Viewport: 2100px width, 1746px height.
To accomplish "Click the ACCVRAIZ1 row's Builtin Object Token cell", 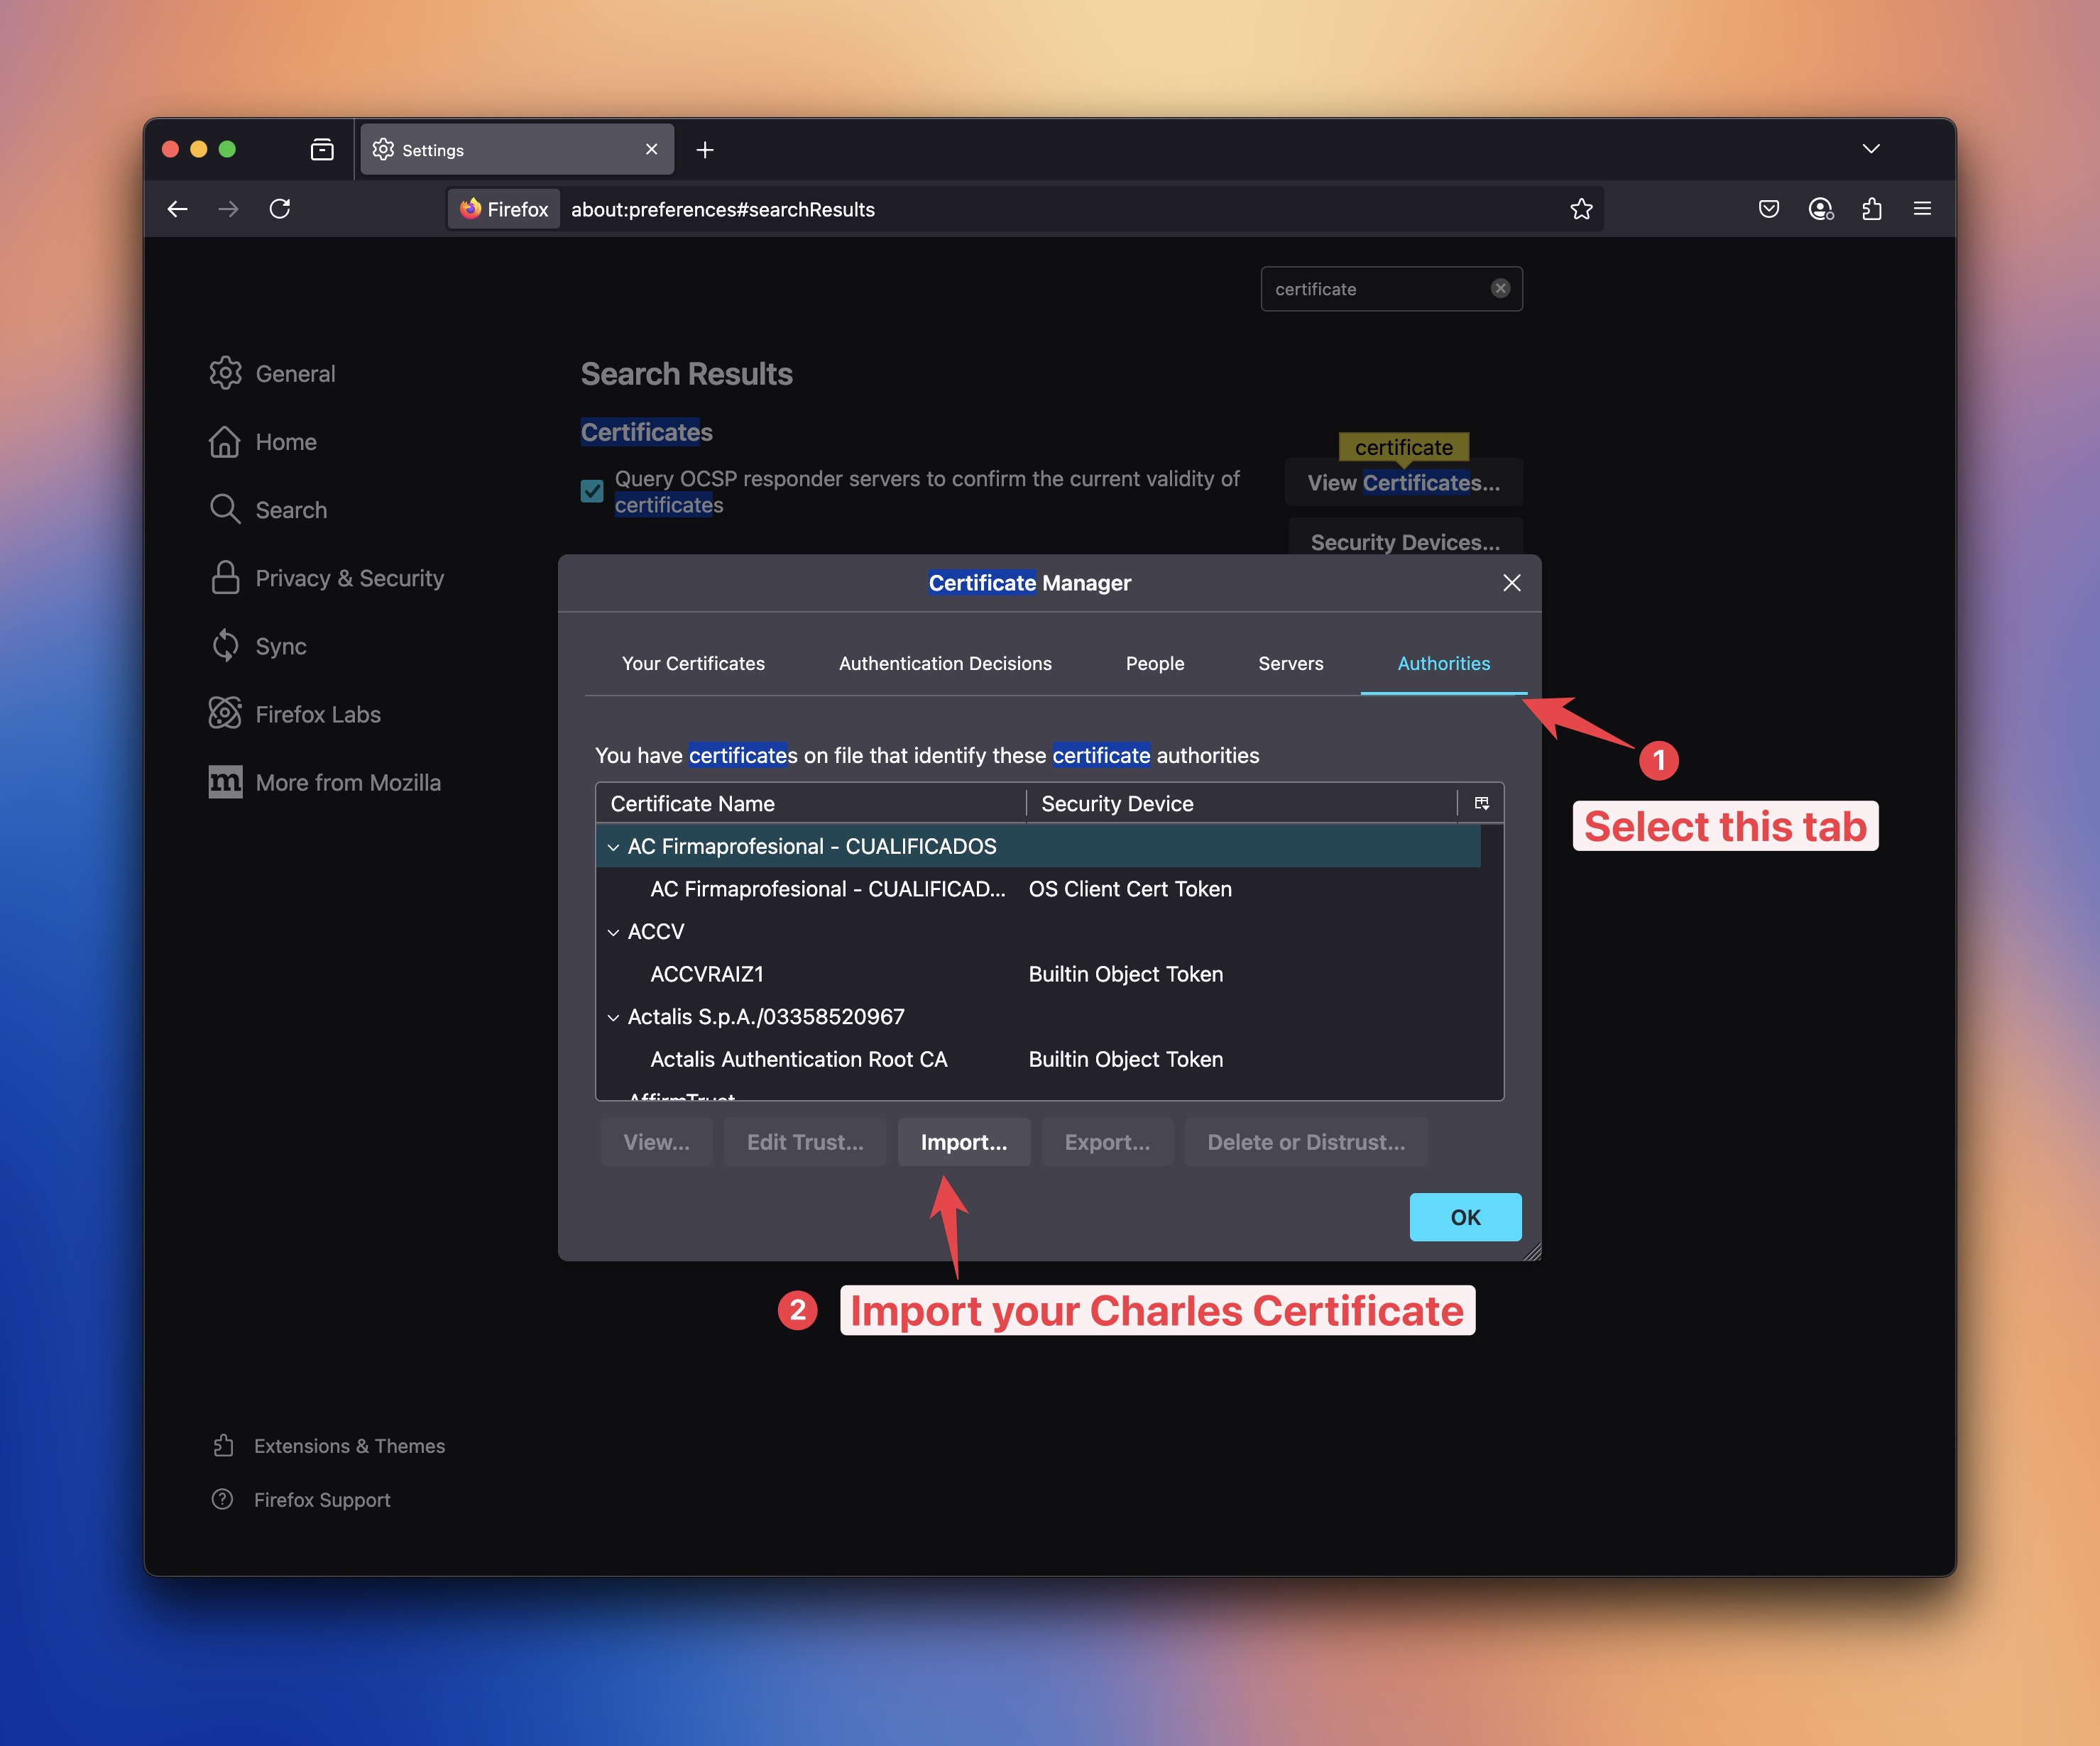I will point(1126,974).
